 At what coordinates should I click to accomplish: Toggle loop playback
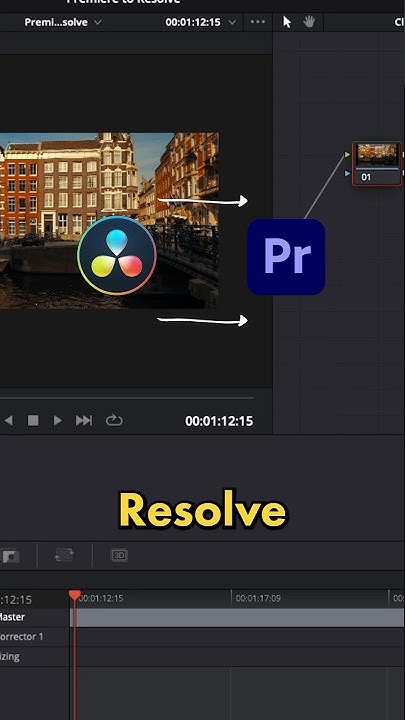114,420
